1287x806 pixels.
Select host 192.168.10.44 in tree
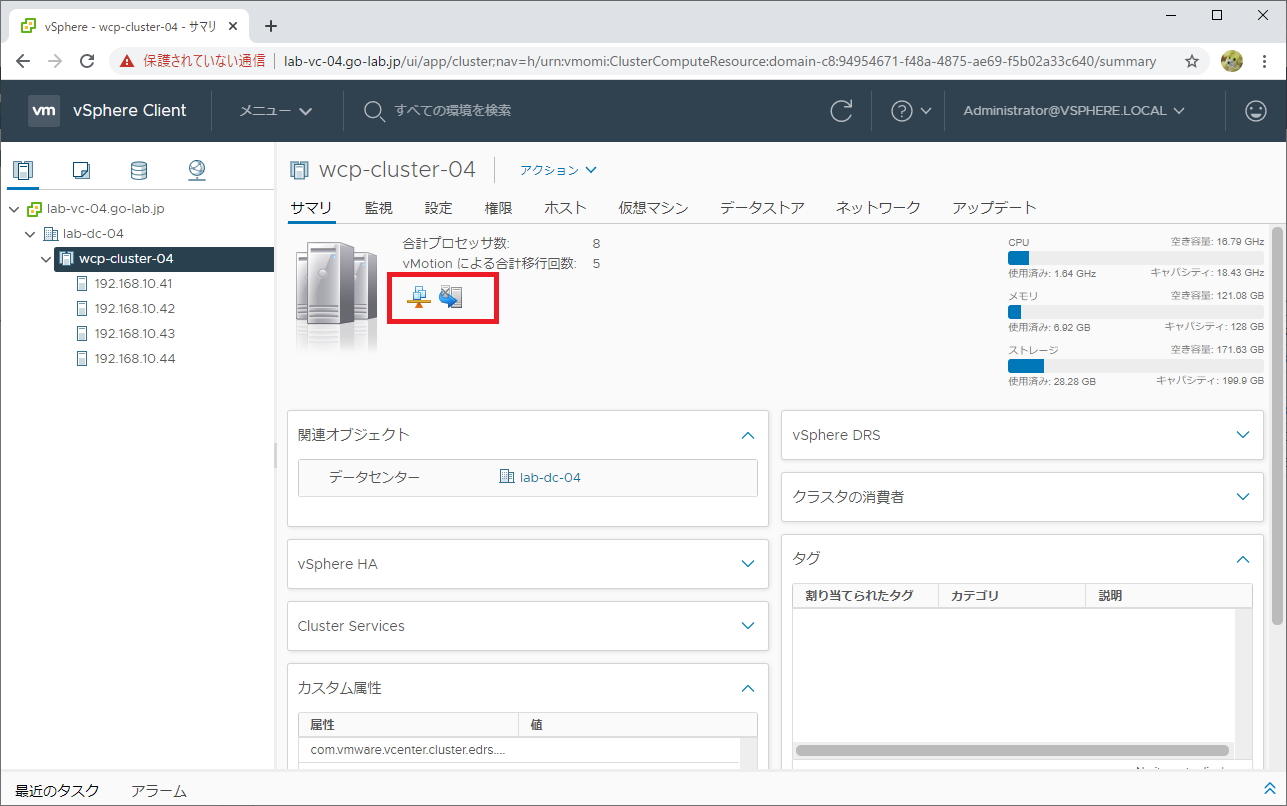click(134, 359)
